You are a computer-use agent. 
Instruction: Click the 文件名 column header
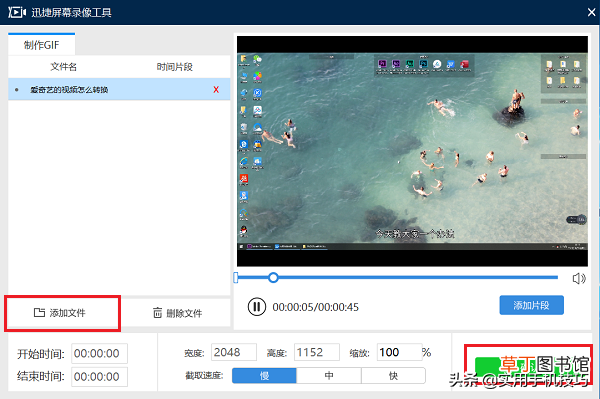[64, 67]
